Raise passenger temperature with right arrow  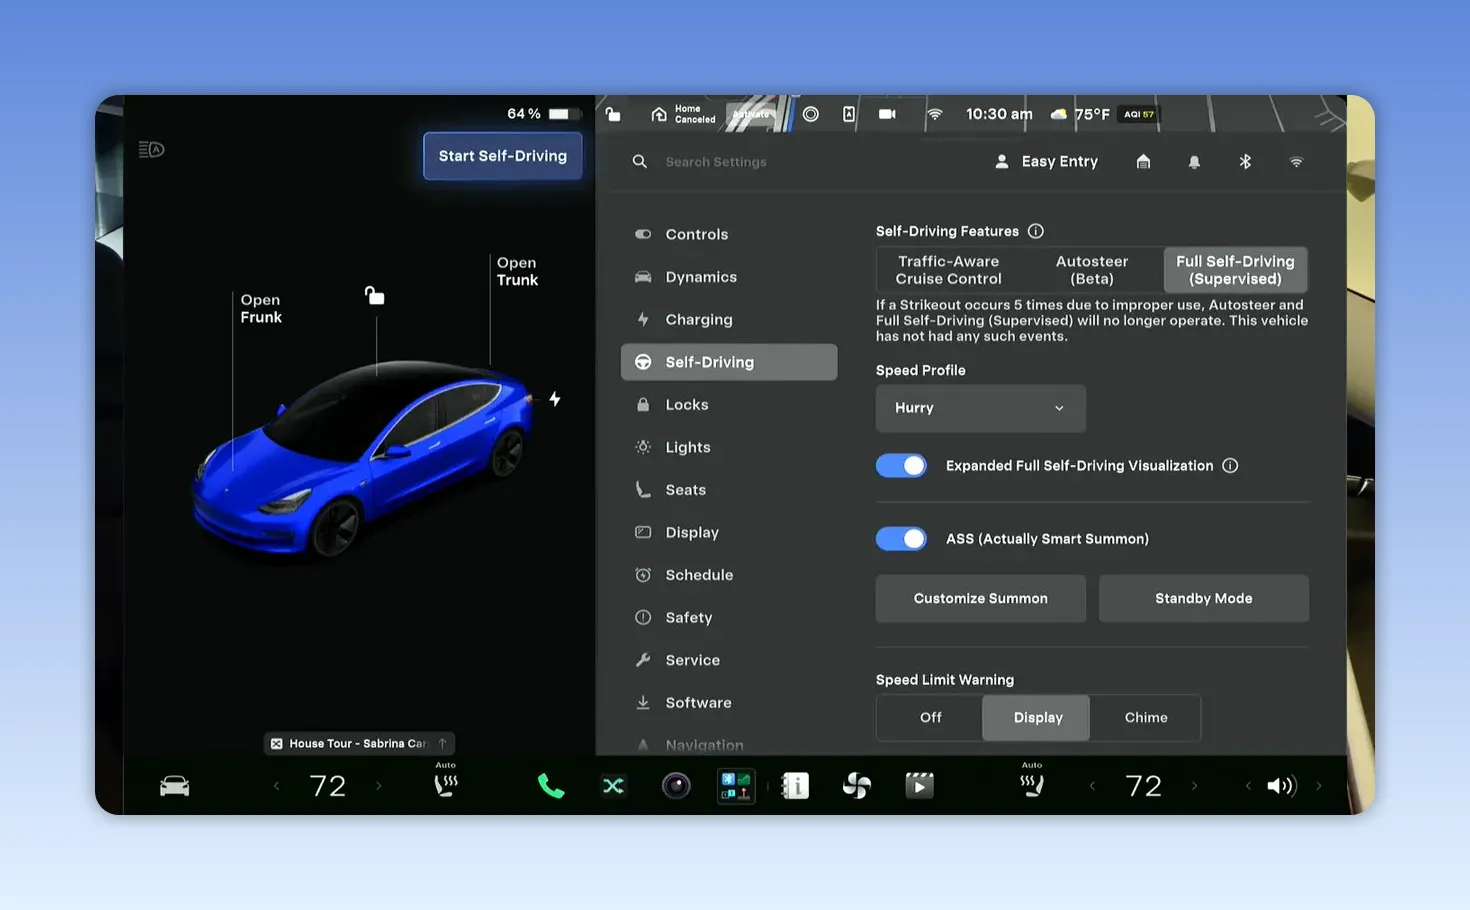coord(1194,786)
